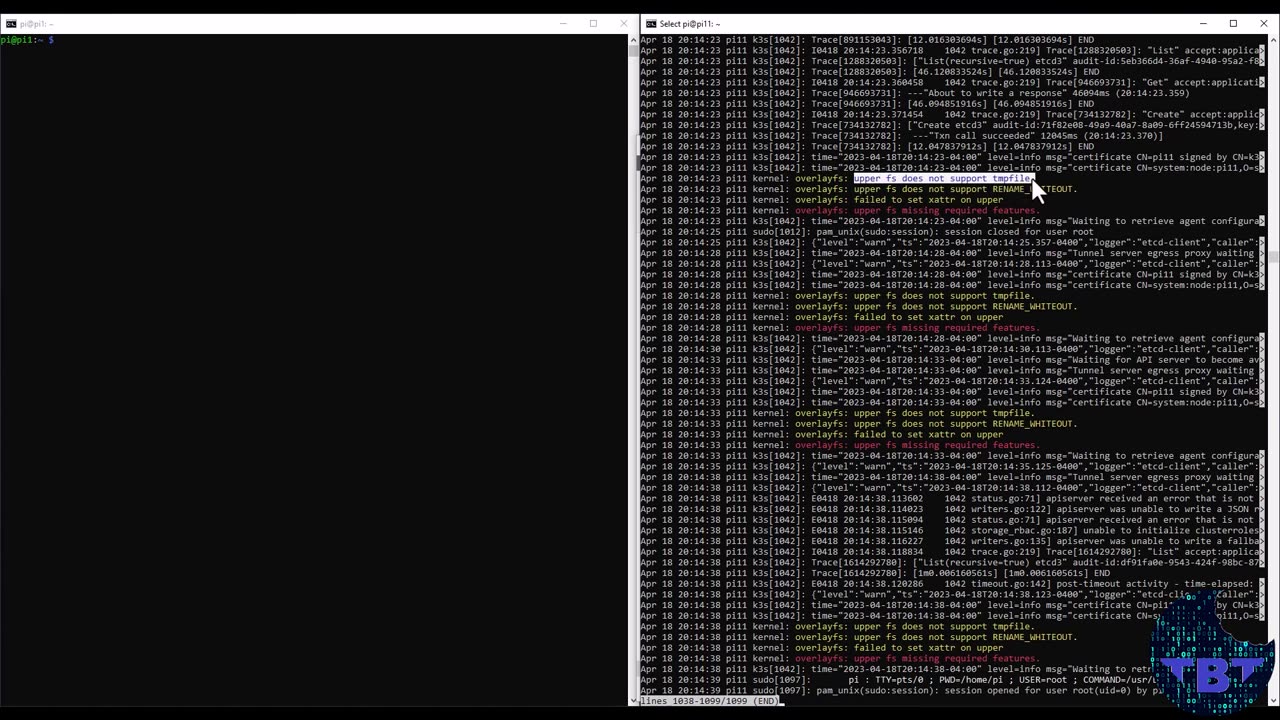
Task: Click the sudo[1012] 'session closed for user root' line
Action: (x=867, y=232)
